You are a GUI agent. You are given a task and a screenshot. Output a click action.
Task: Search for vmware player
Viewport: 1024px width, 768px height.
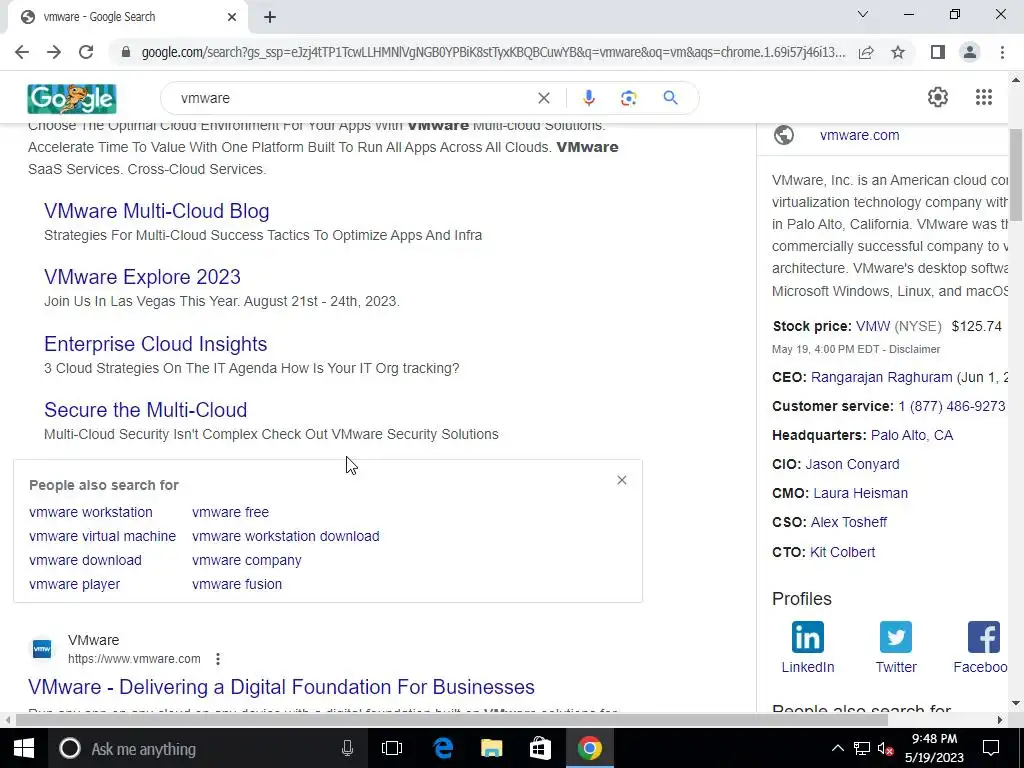click(x=74, y=584)
